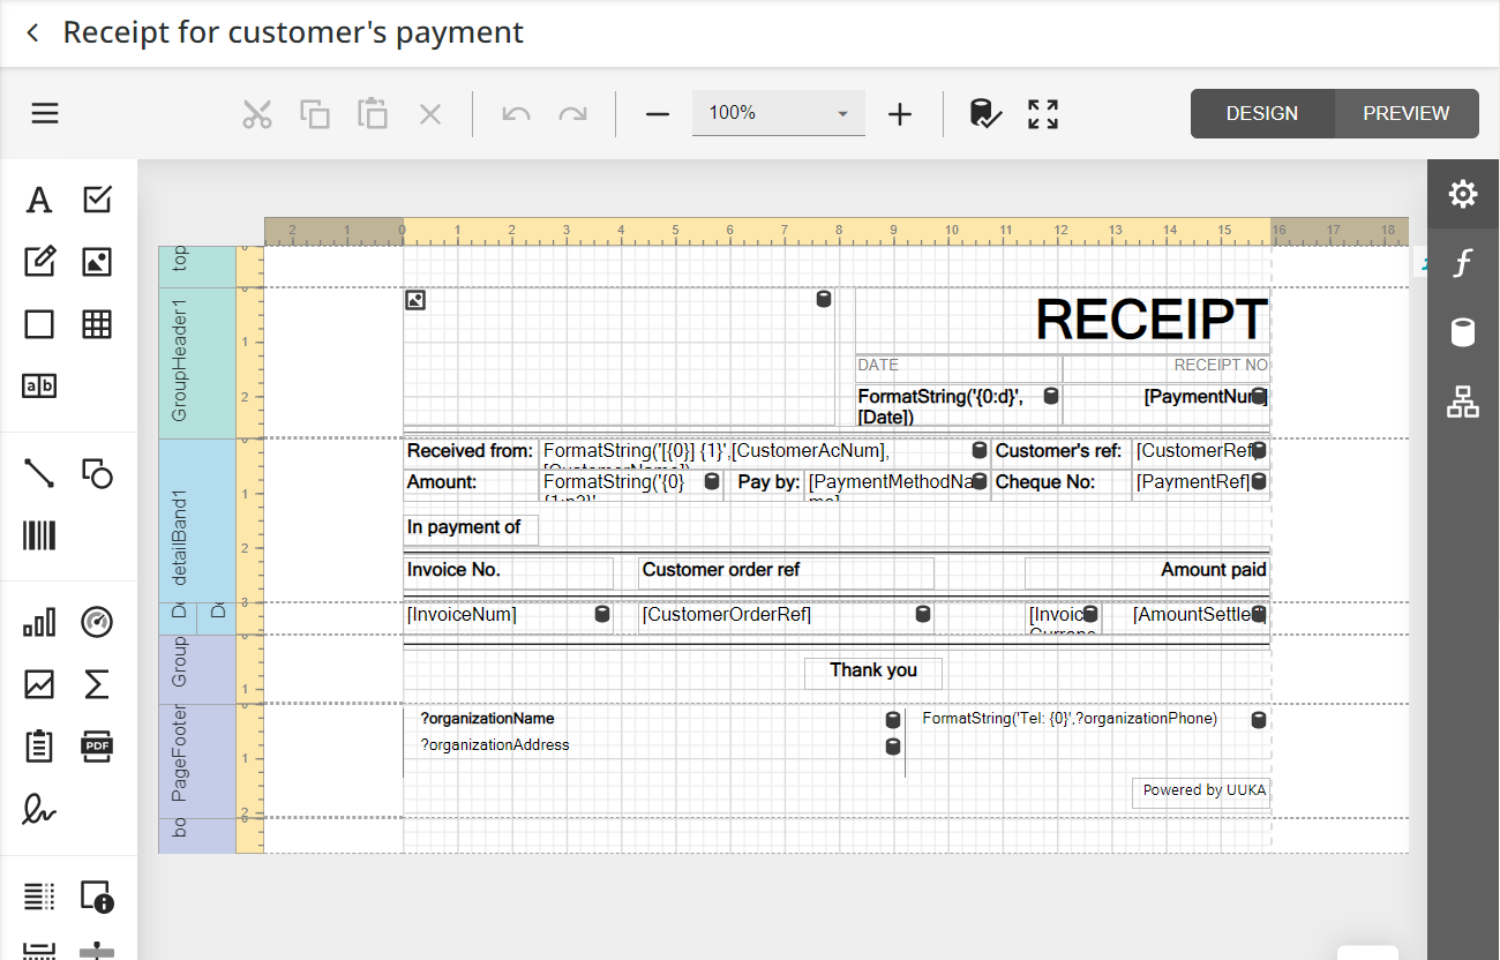The height and width of the screenshot is (960, 1500).
Task: Zoom out with the minus button
Action: pos(657,114)
